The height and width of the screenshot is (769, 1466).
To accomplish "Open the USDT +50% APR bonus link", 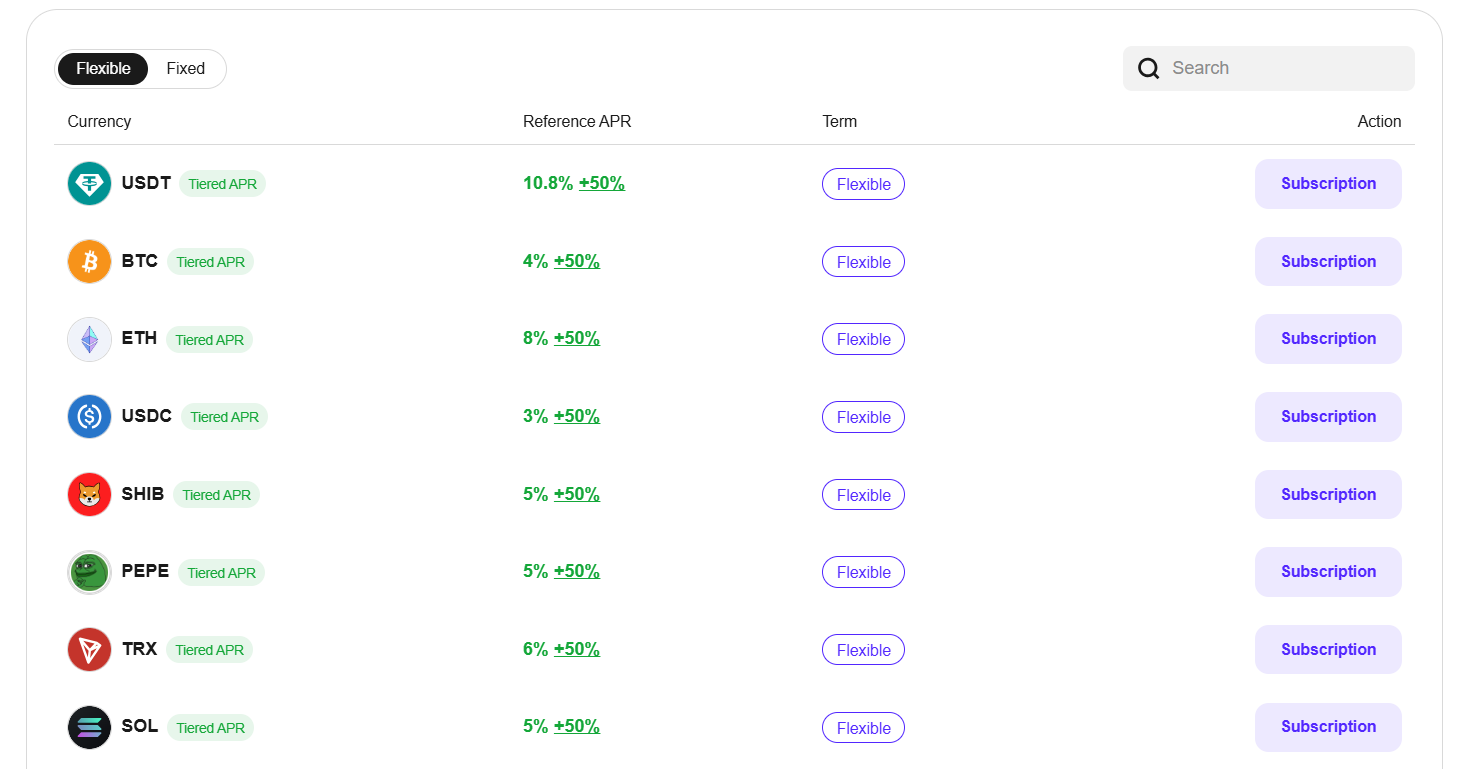I will 601,184.
